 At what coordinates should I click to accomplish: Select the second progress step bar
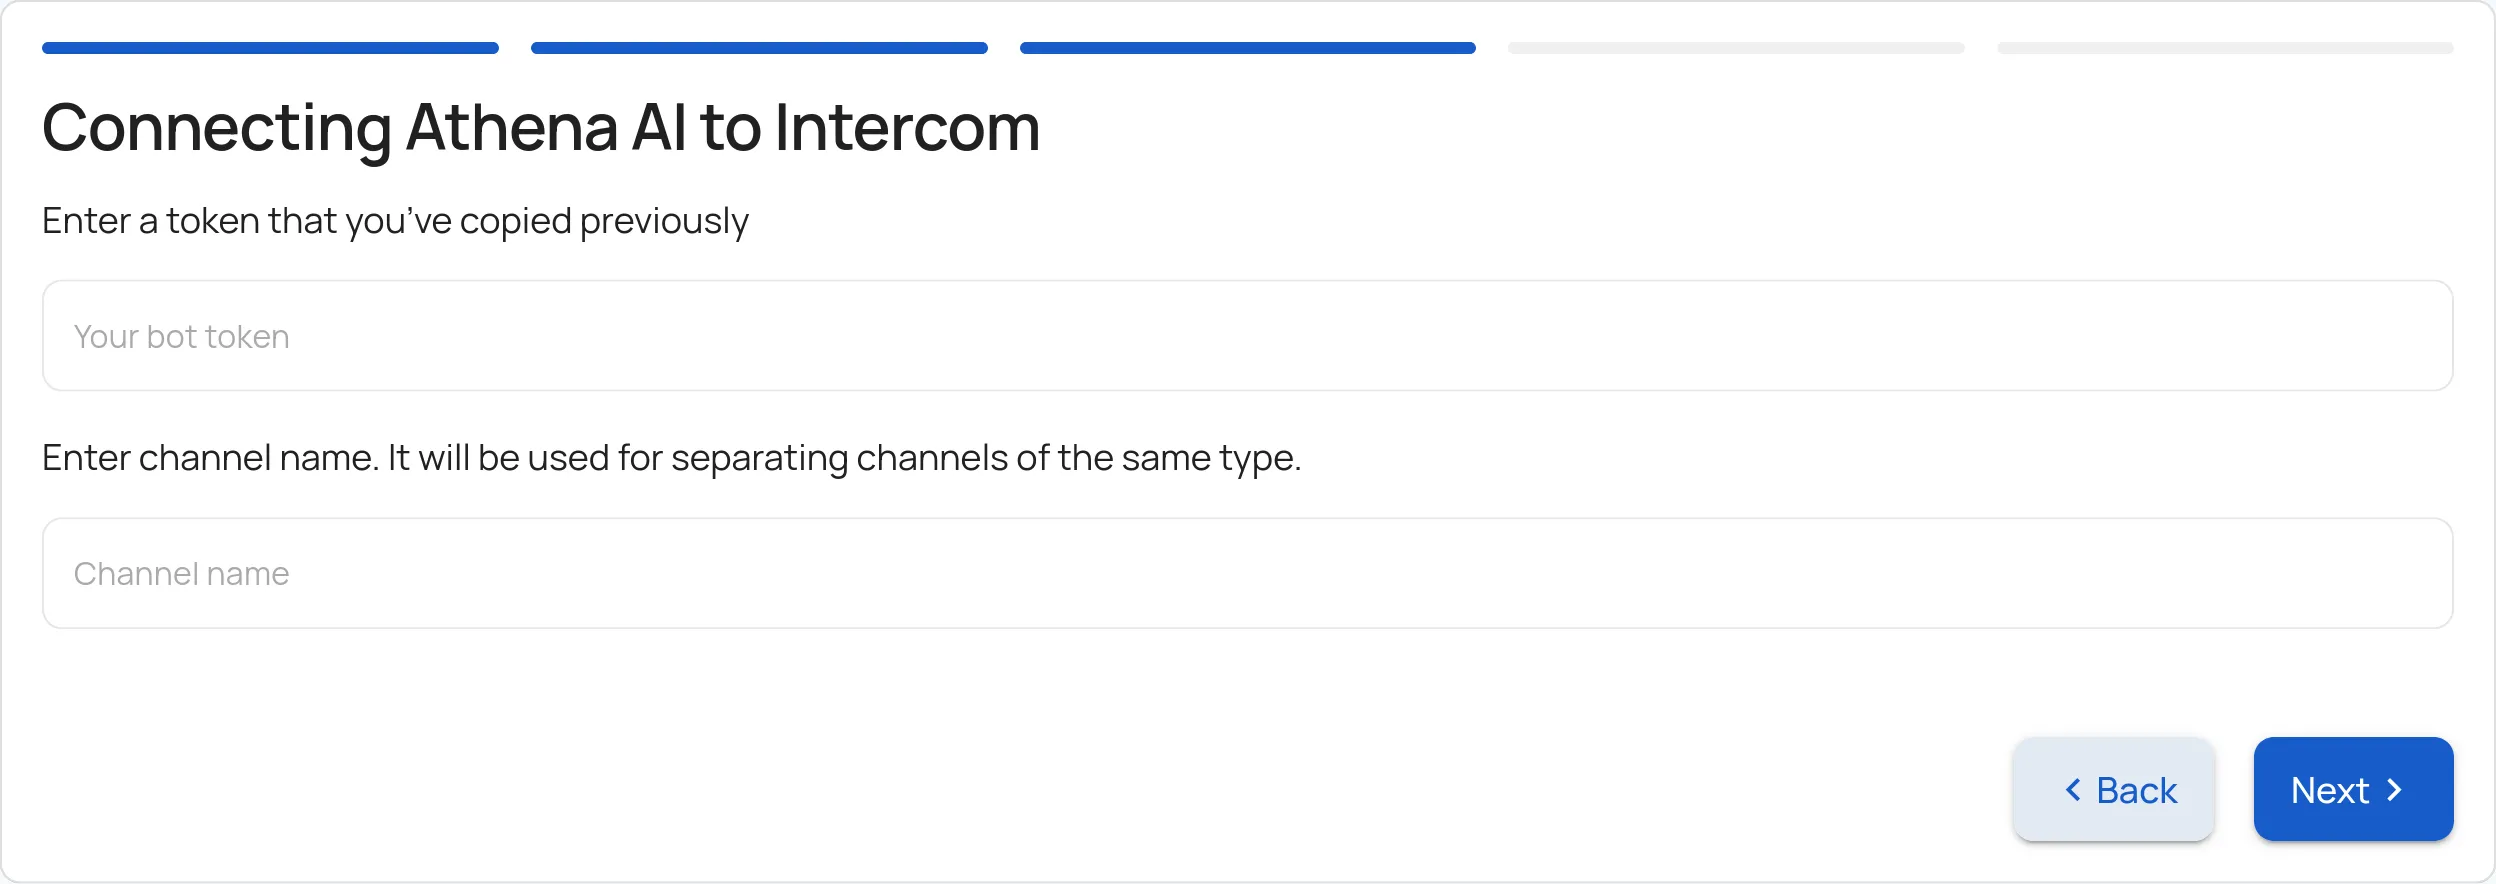[x=759, y=48]
